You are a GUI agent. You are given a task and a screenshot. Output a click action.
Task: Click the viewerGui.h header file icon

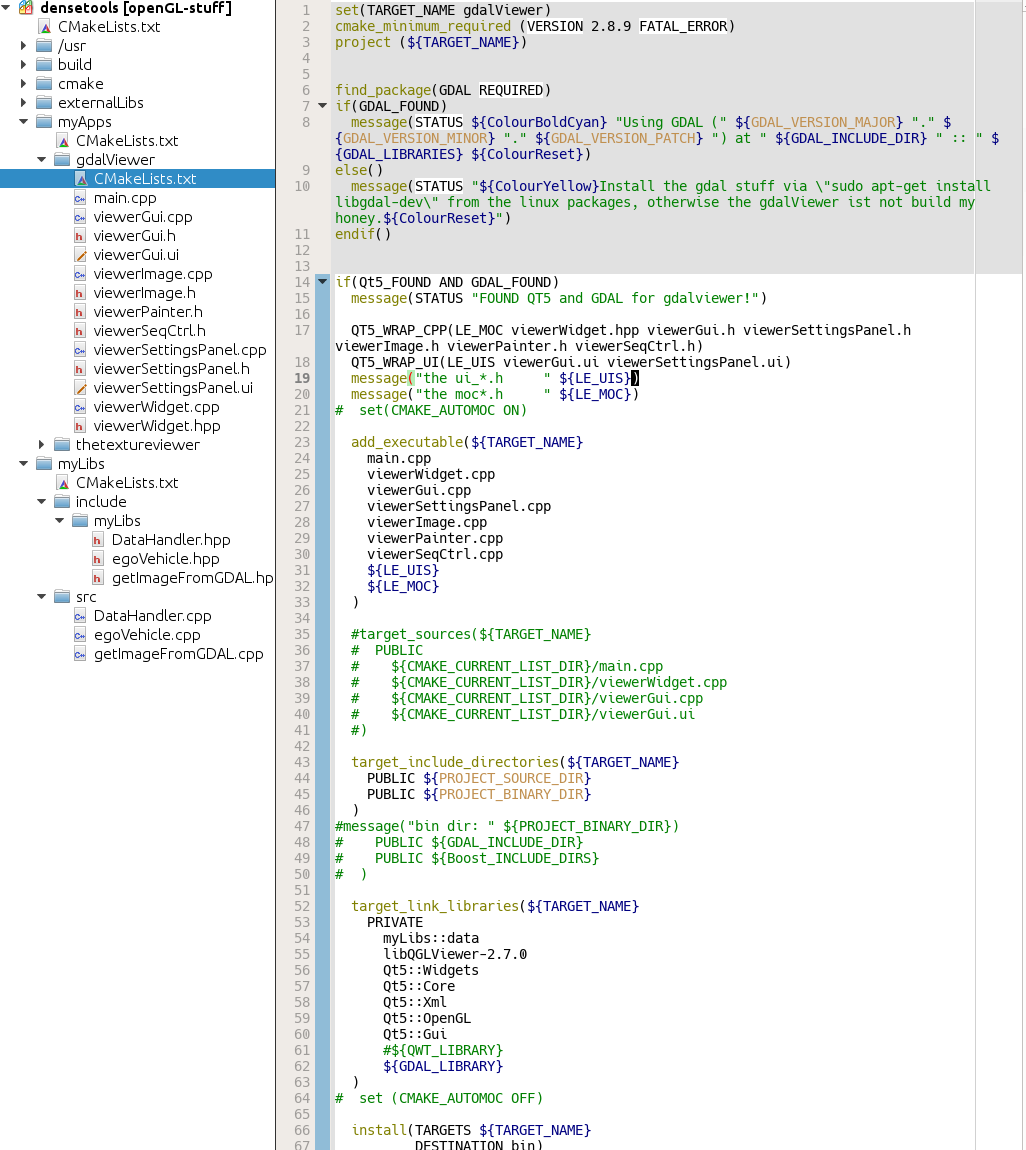(80, 236)
